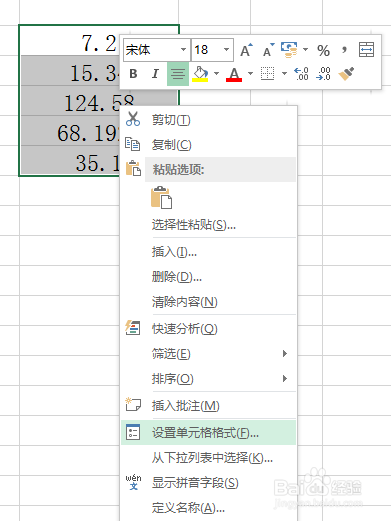The width and height of the screenshot is (391, 521).
Task: Open the font name dropdown
Action: 183,50
